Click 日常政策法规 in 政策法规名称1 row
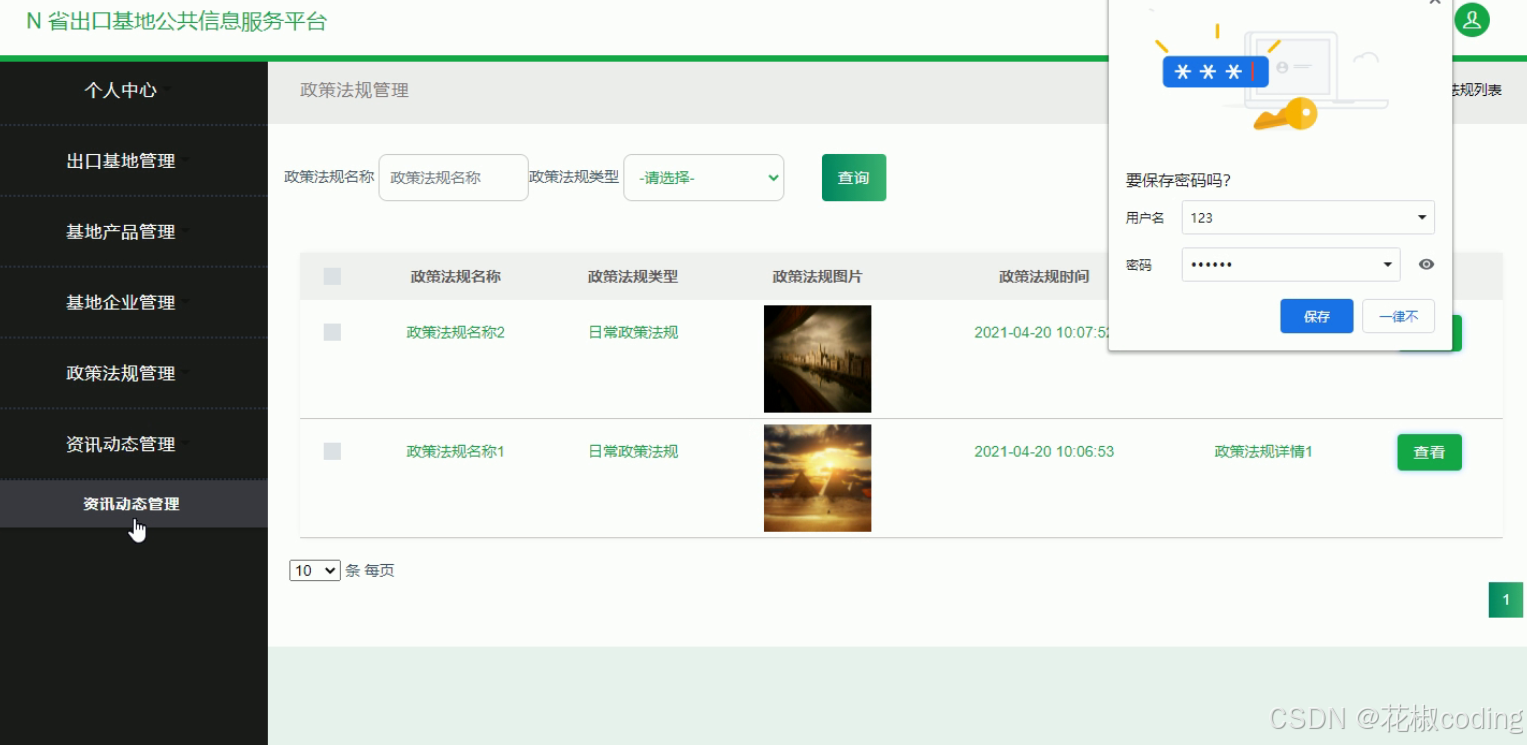Image resolution: width=1527 pixels, height=745 pixels. click(x=633, y=451)
